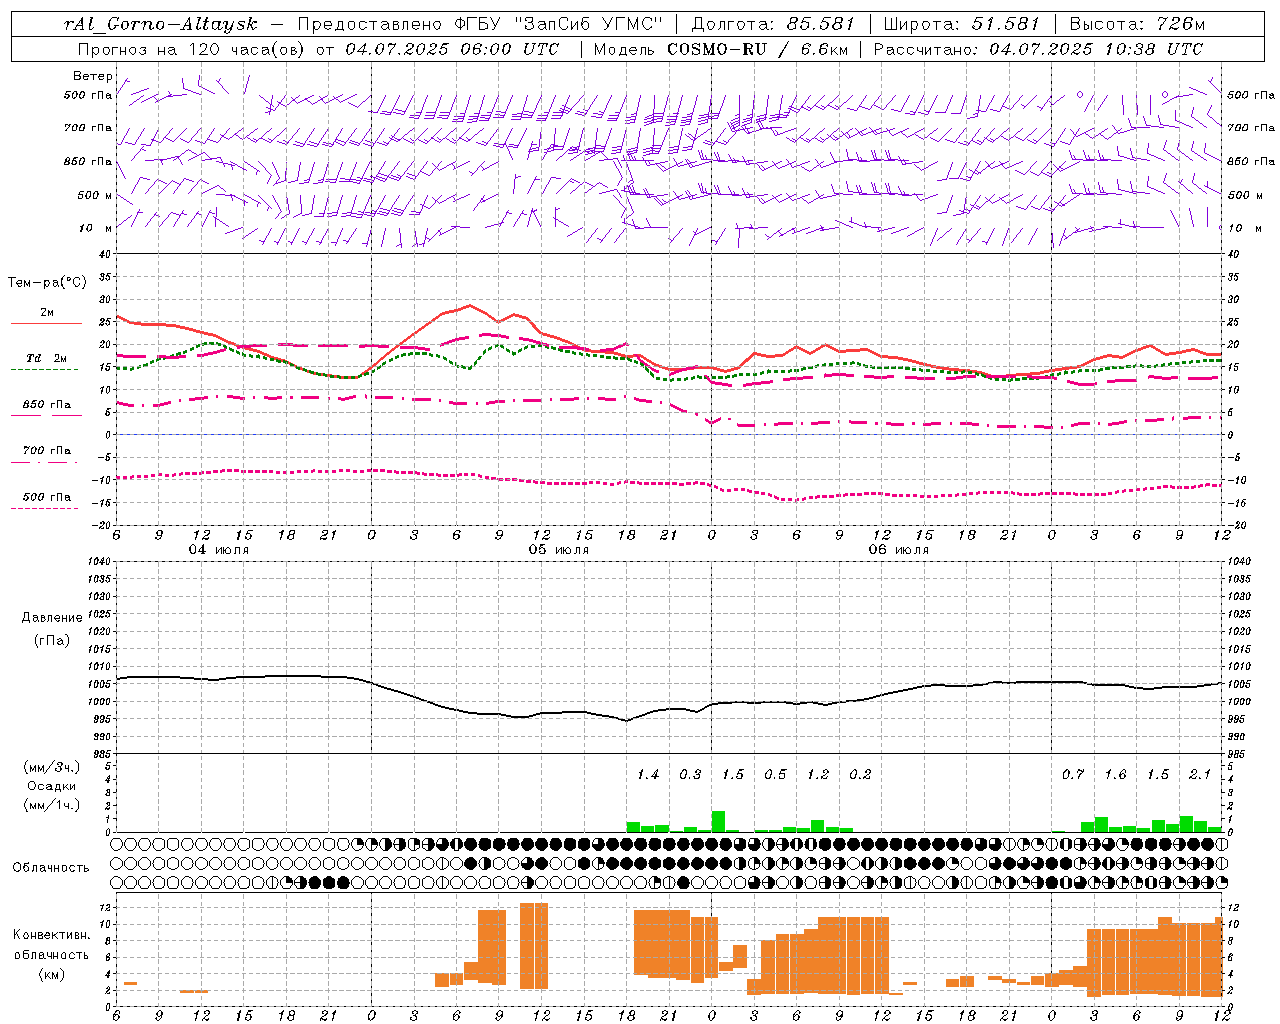Screen dimensions: 1280x1024
Task: Click the precipitation value 1.6
Action: click(1115, 774)
